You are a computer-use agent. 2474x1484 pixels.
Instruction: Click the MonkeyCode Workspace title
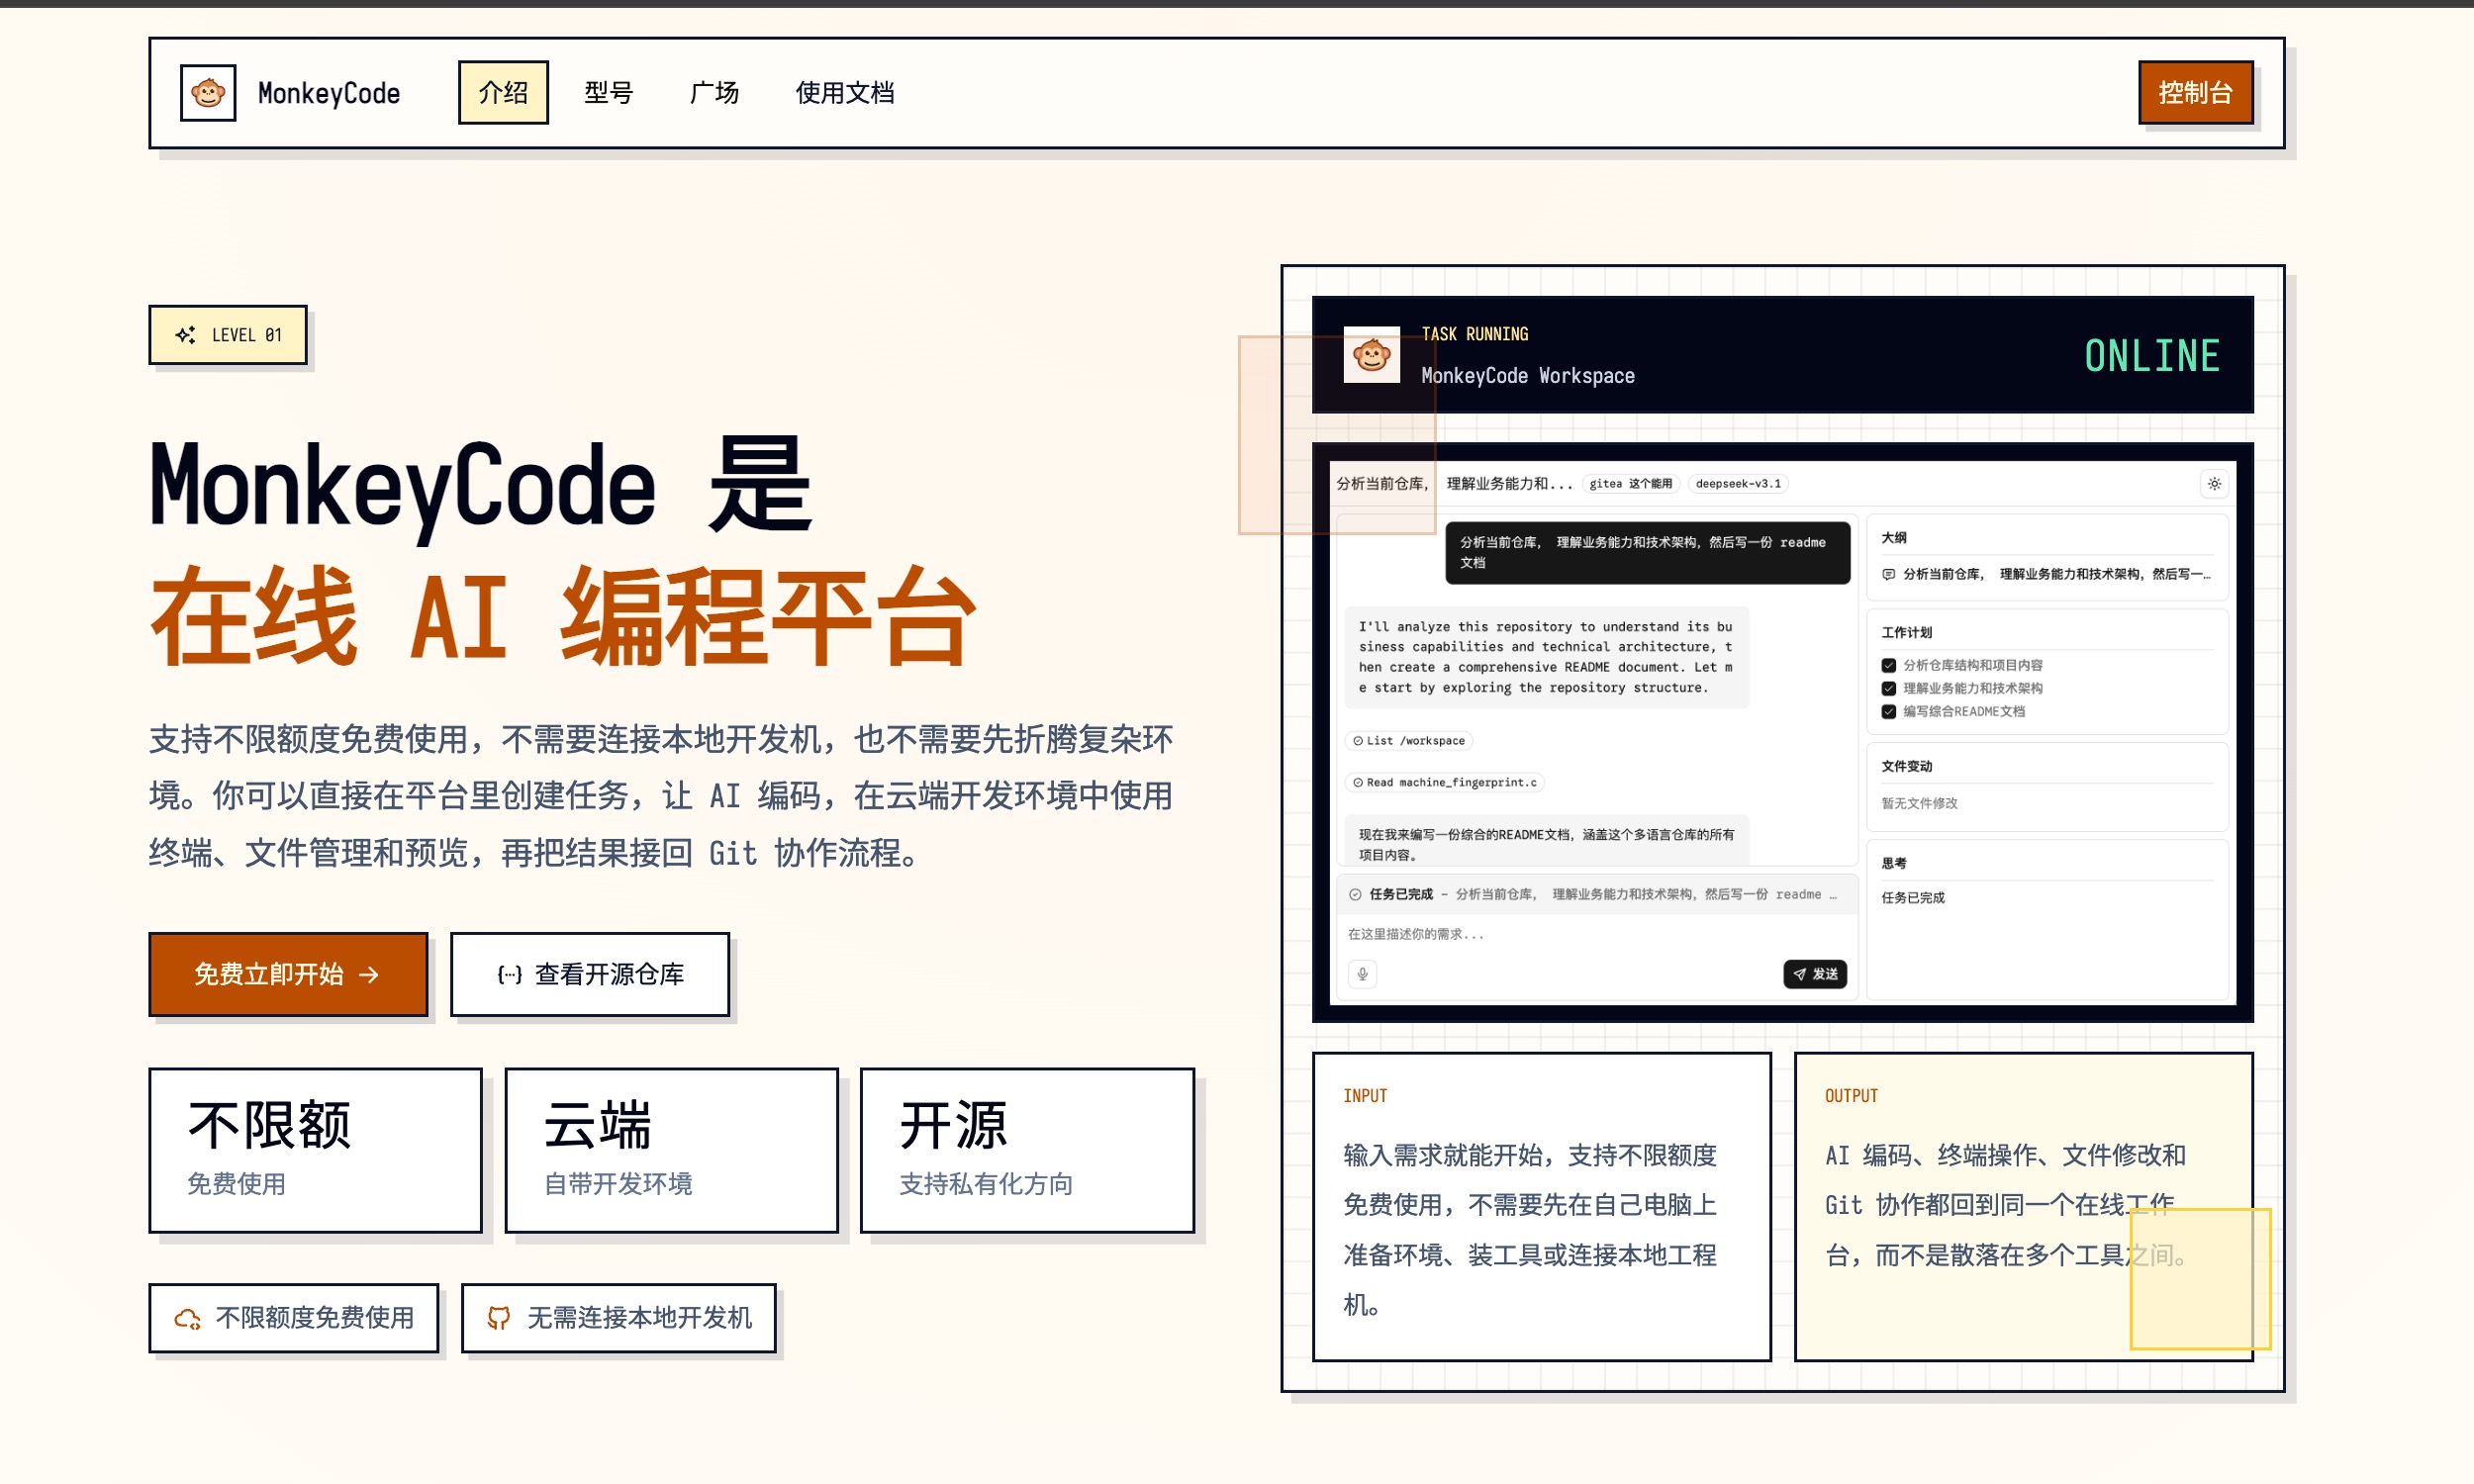[x=1528, y=376]
